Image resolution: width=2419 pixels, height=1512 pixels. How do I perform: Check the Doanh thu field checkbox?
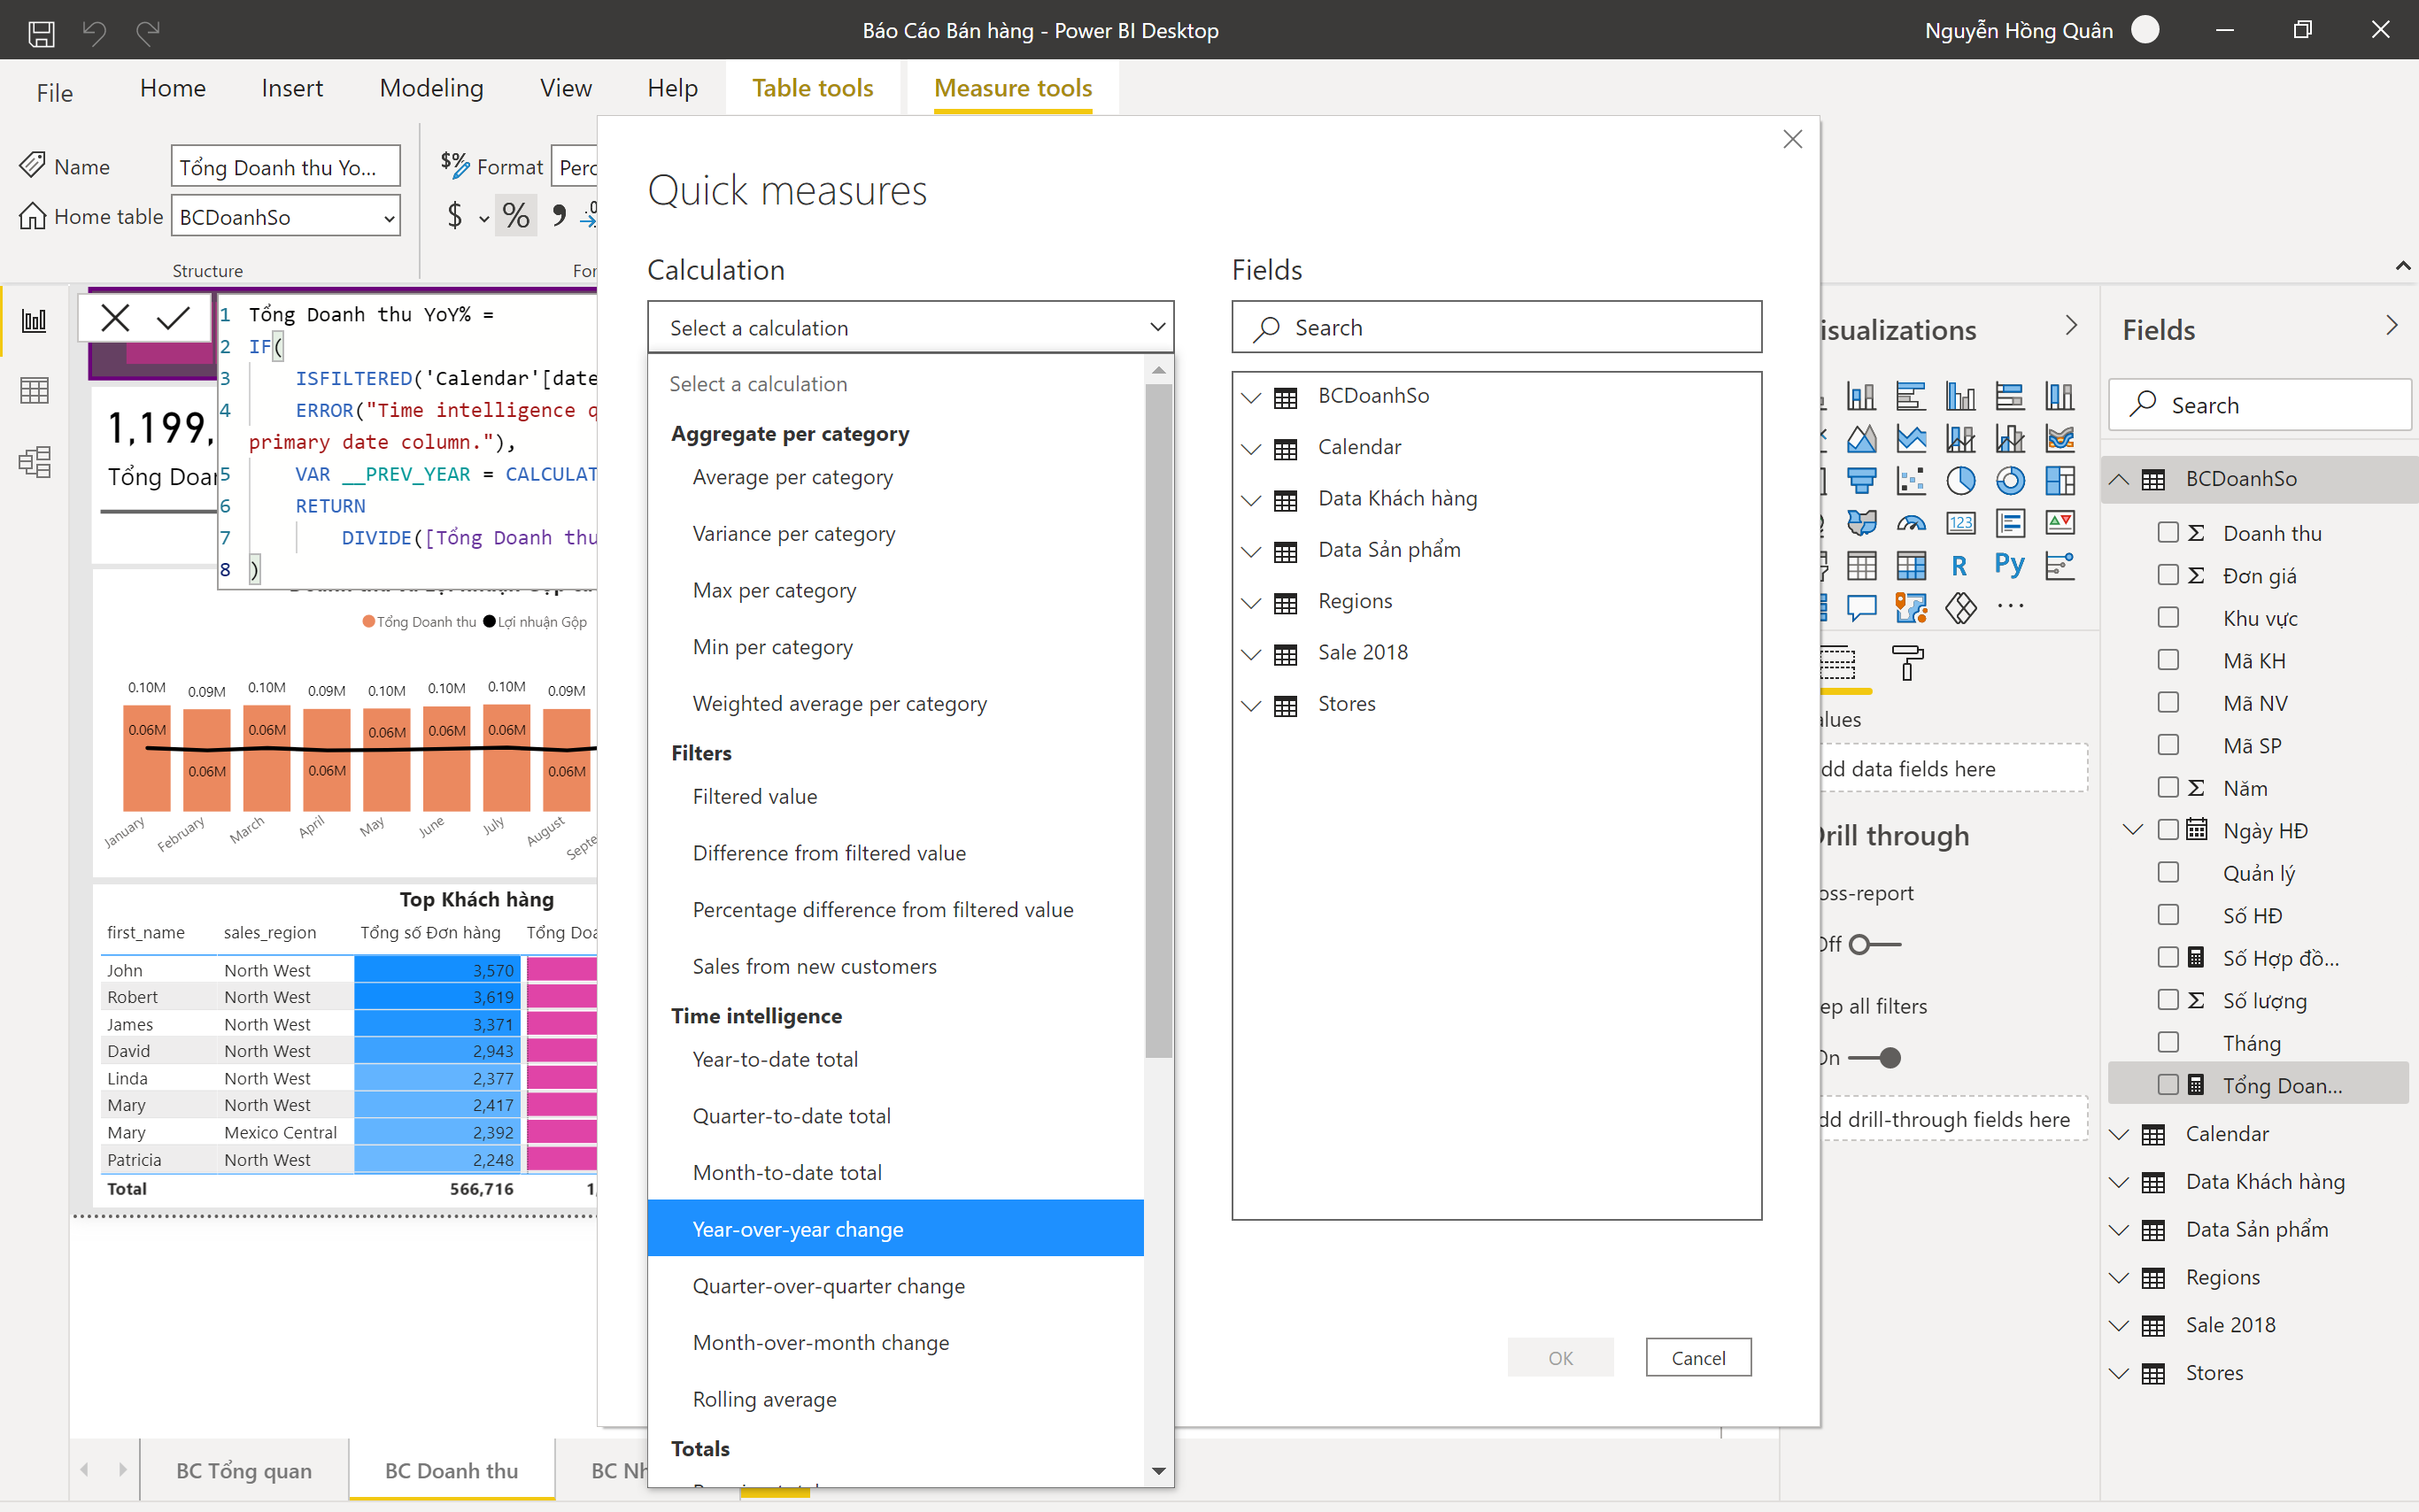click(x=2168, y=533)
